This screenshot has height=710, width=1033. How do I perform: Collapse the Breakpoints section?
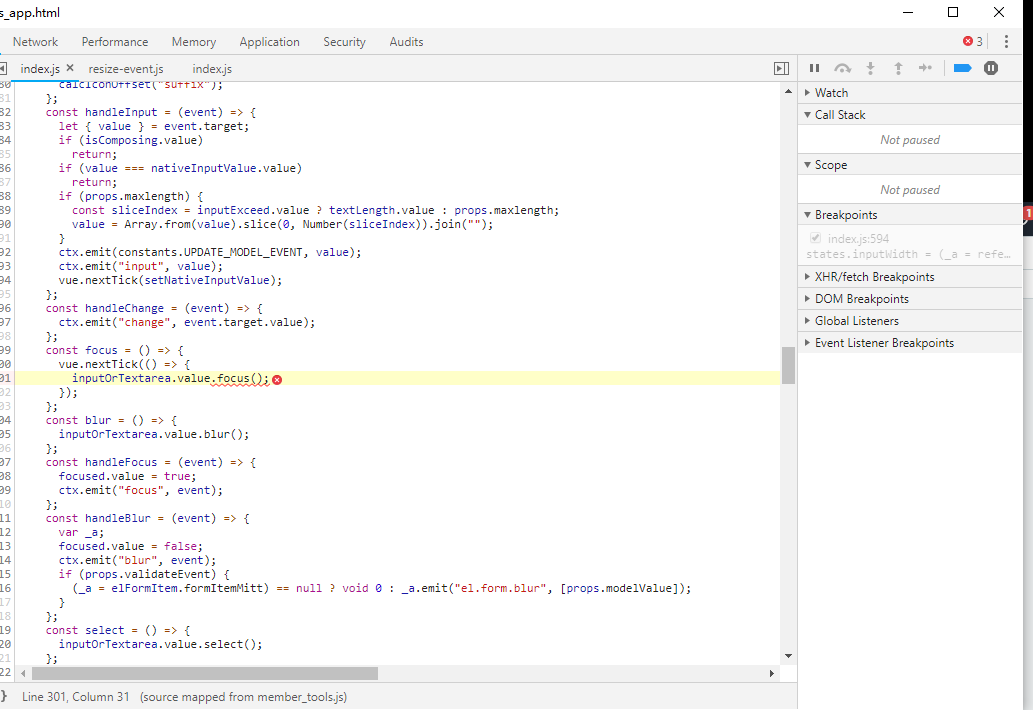[x=909, y=215]
